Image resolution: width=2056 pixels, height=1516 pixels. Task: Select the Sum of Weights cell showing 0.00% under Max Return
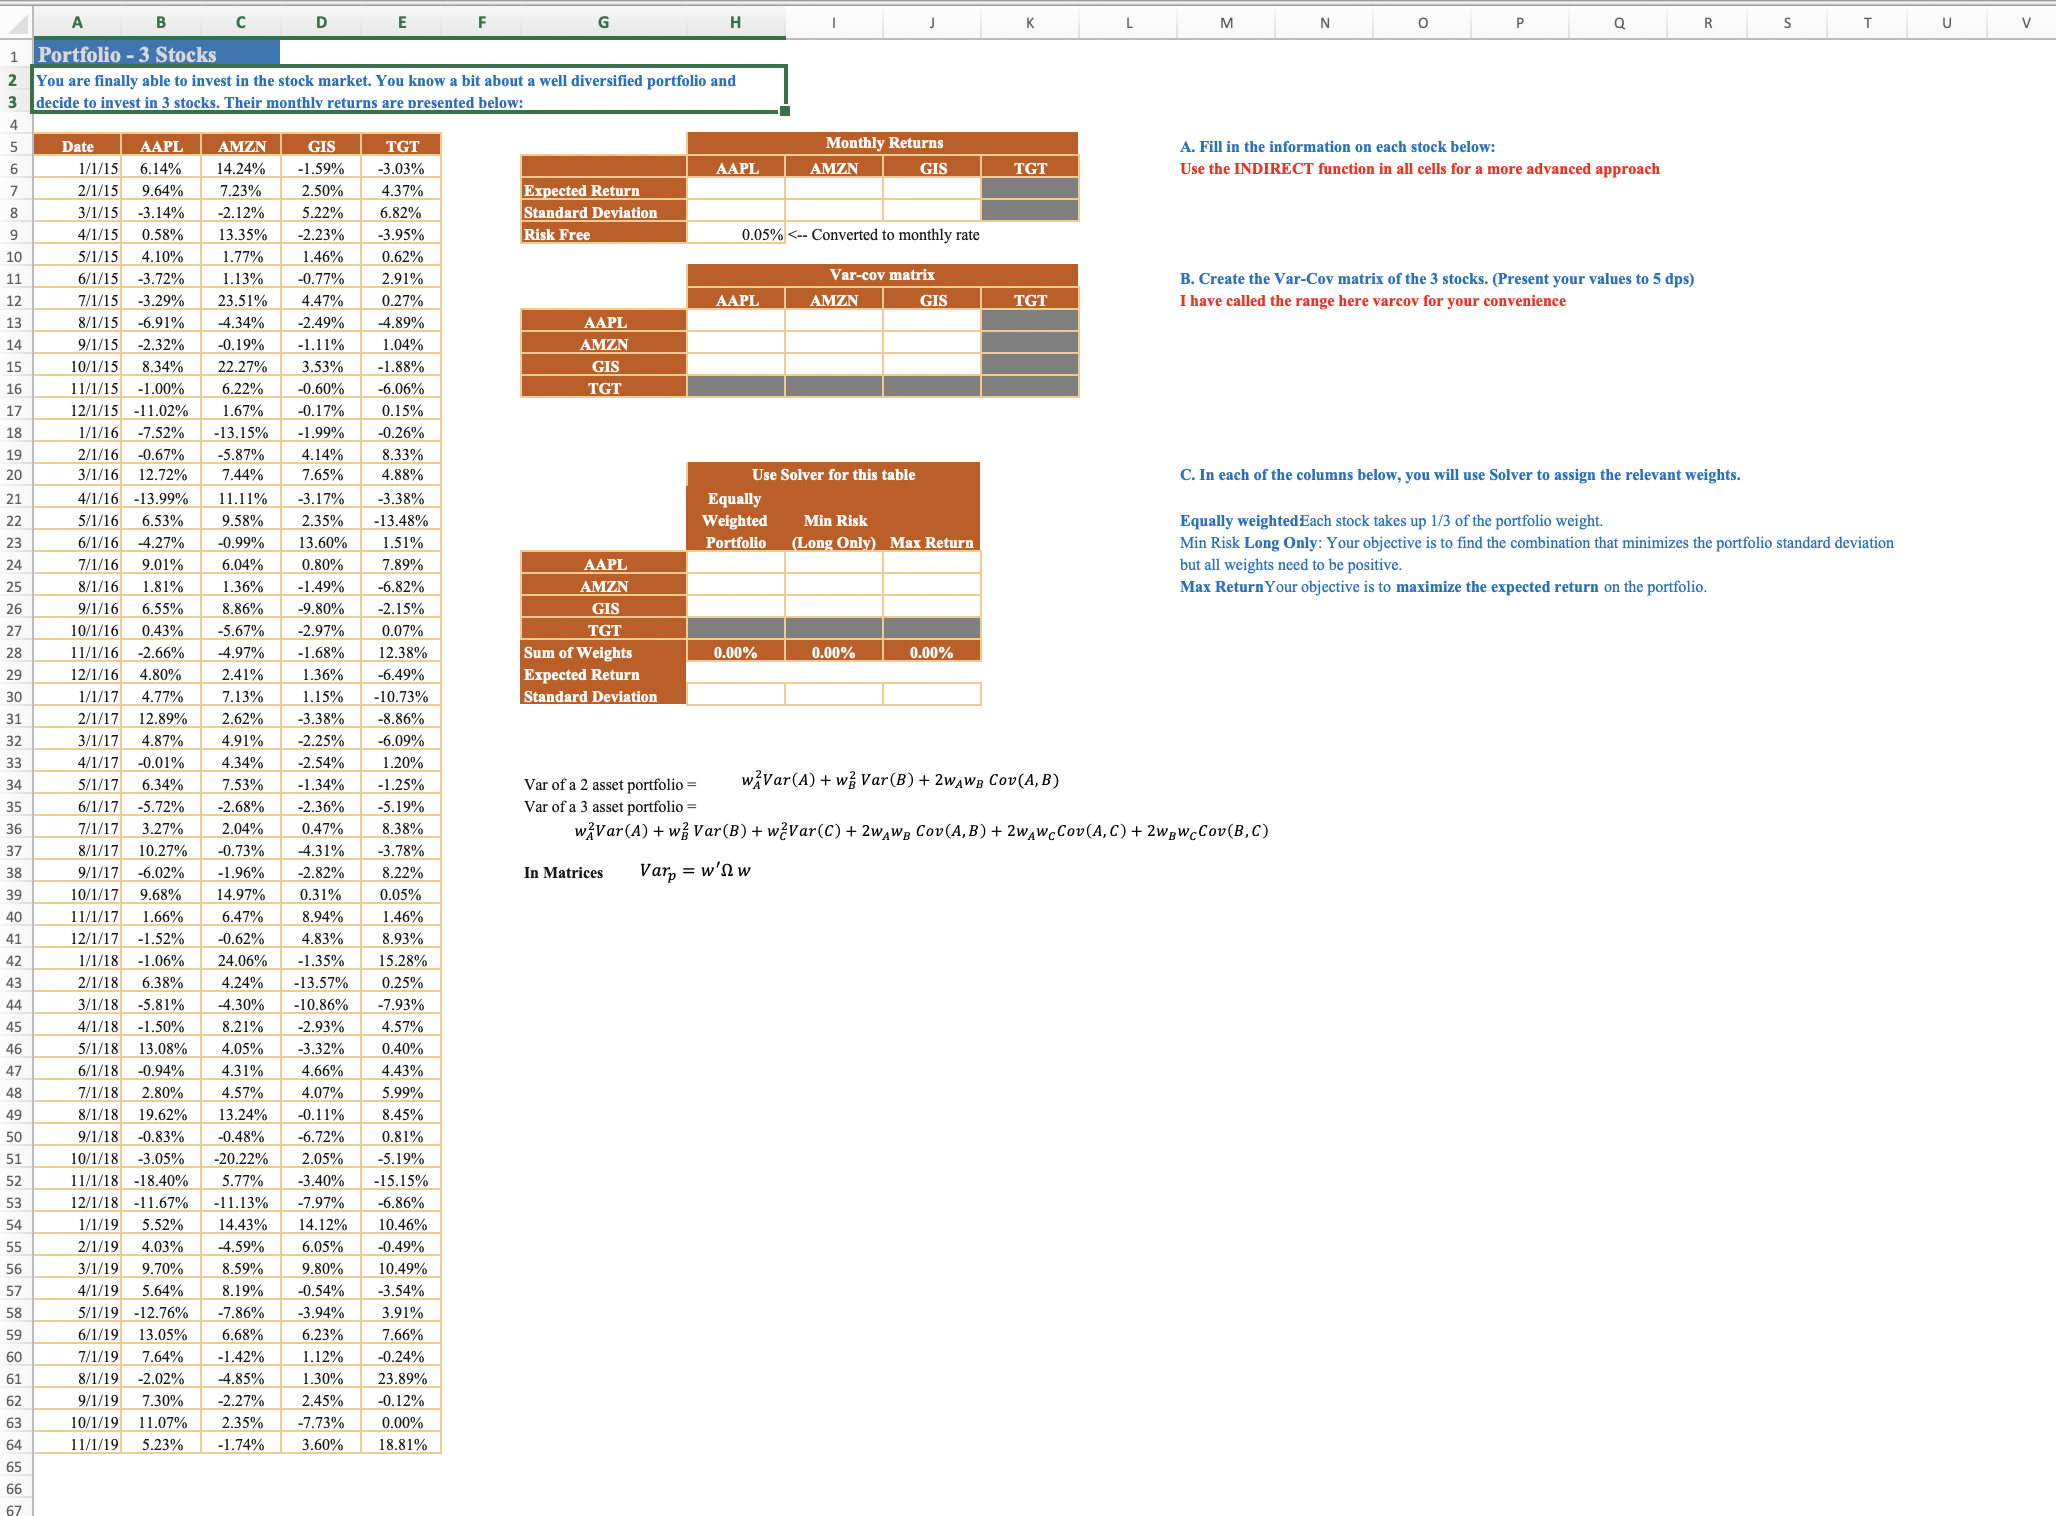point(932,652)
